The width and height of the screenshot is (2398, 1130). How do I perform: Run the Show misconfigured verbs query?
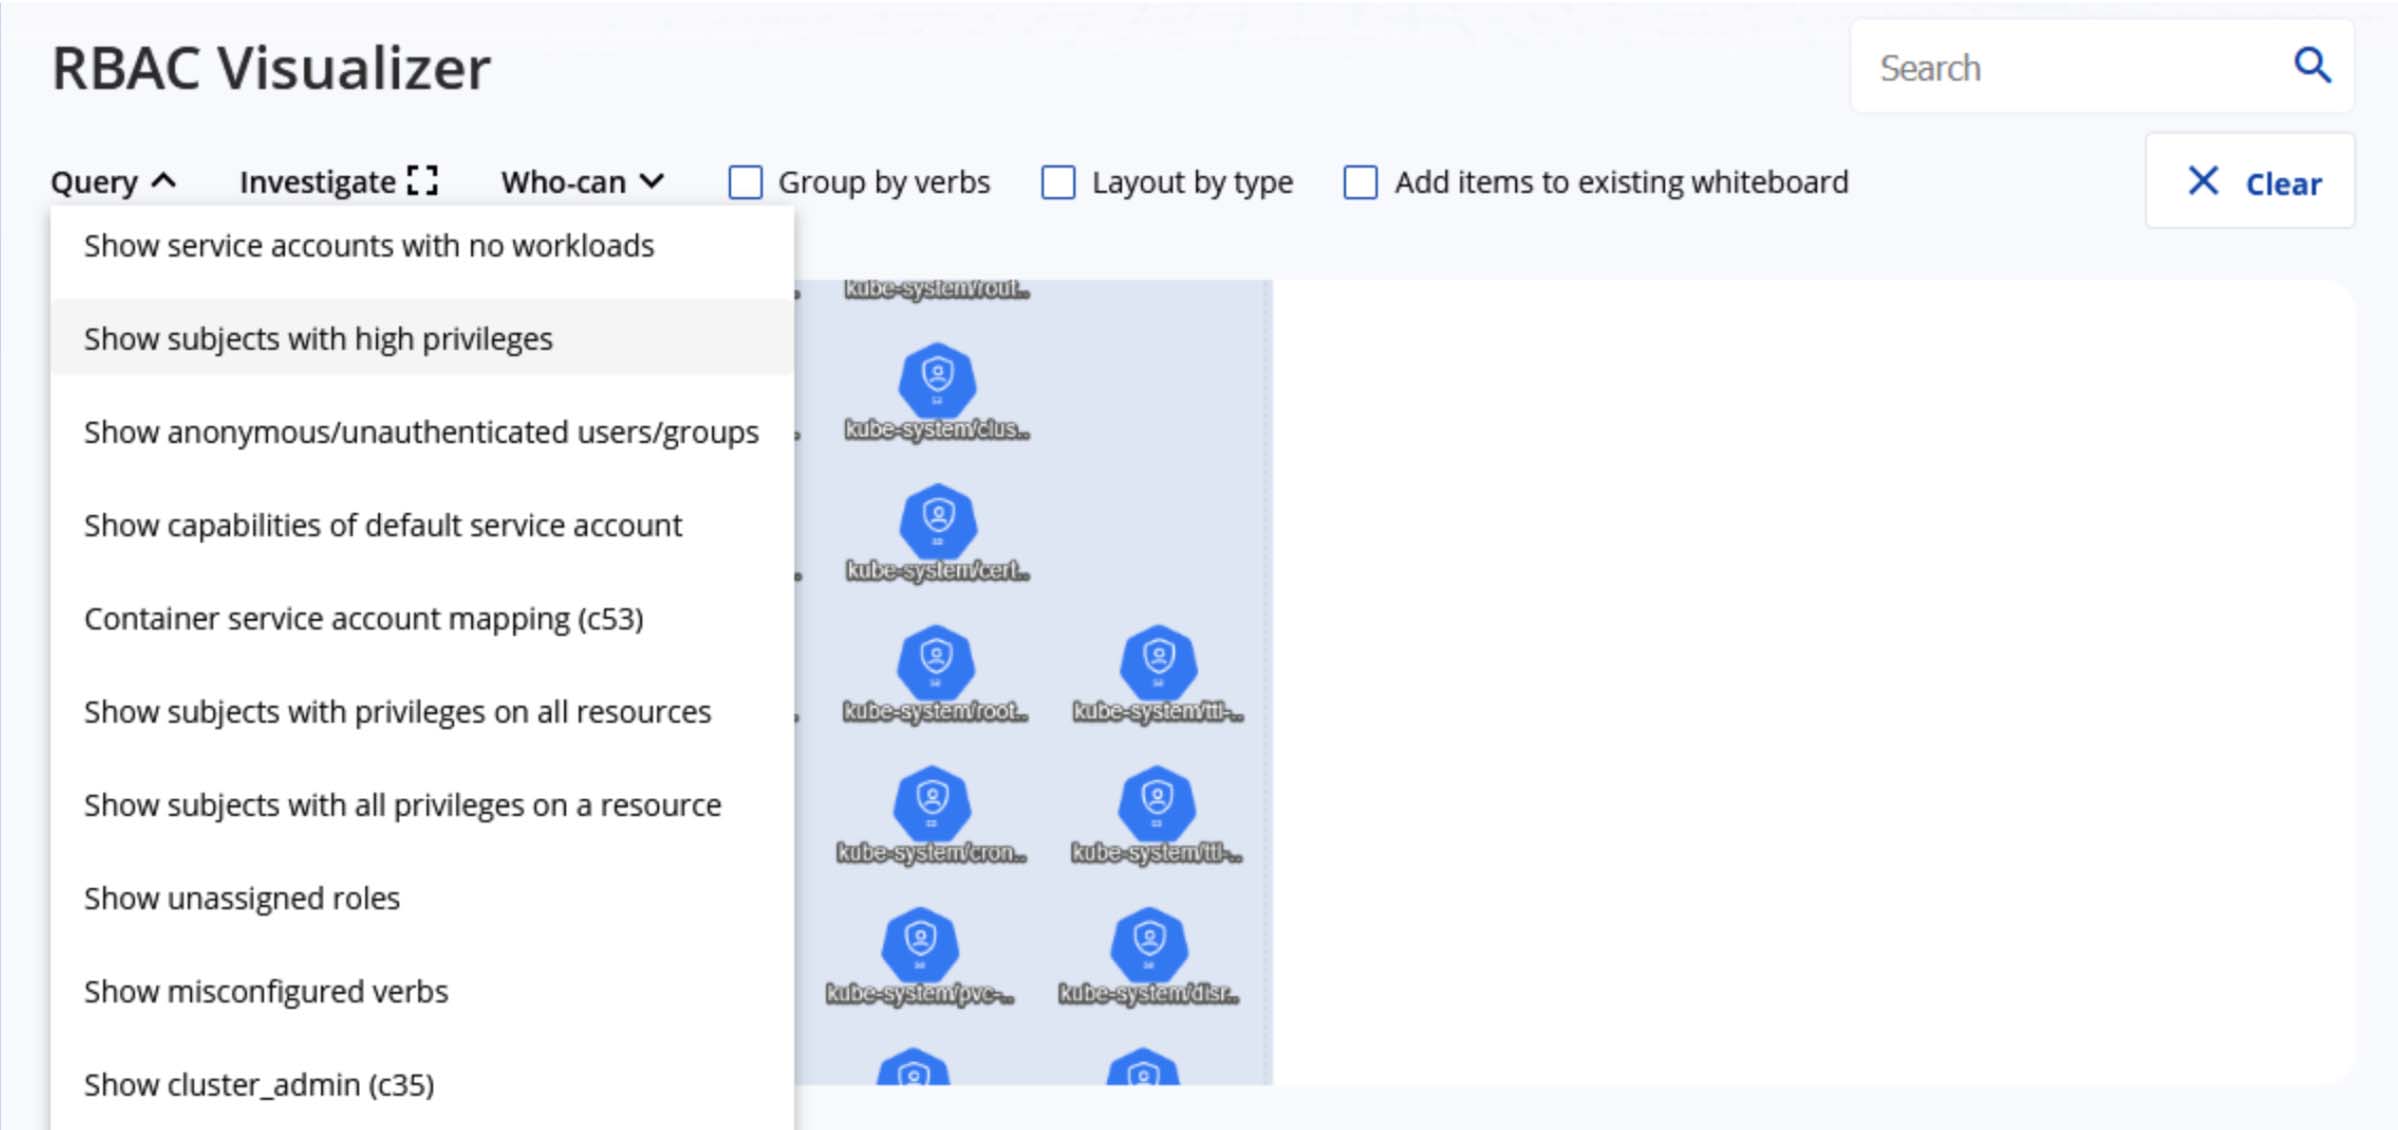pos(266,991)
